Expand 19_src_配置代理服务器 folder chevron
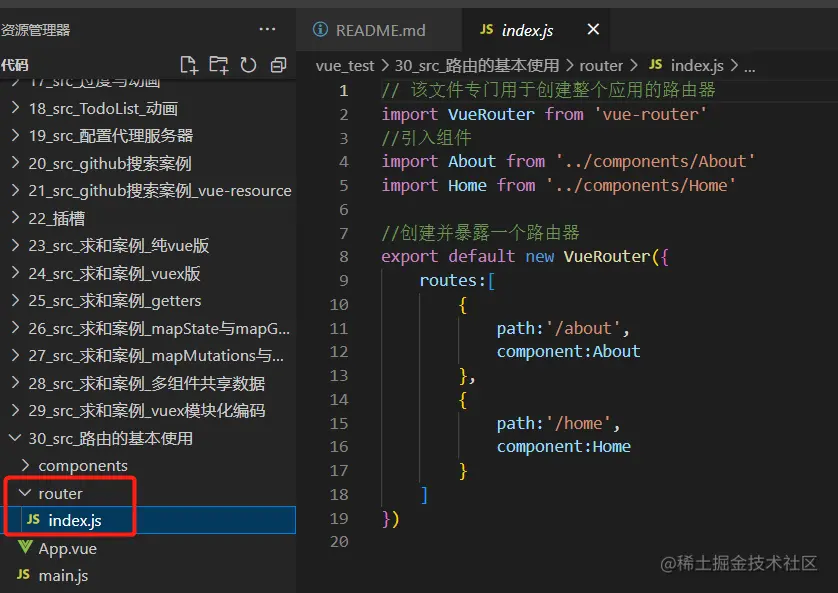Viewport: 838px width, 593px height. [x=15, y=136]
